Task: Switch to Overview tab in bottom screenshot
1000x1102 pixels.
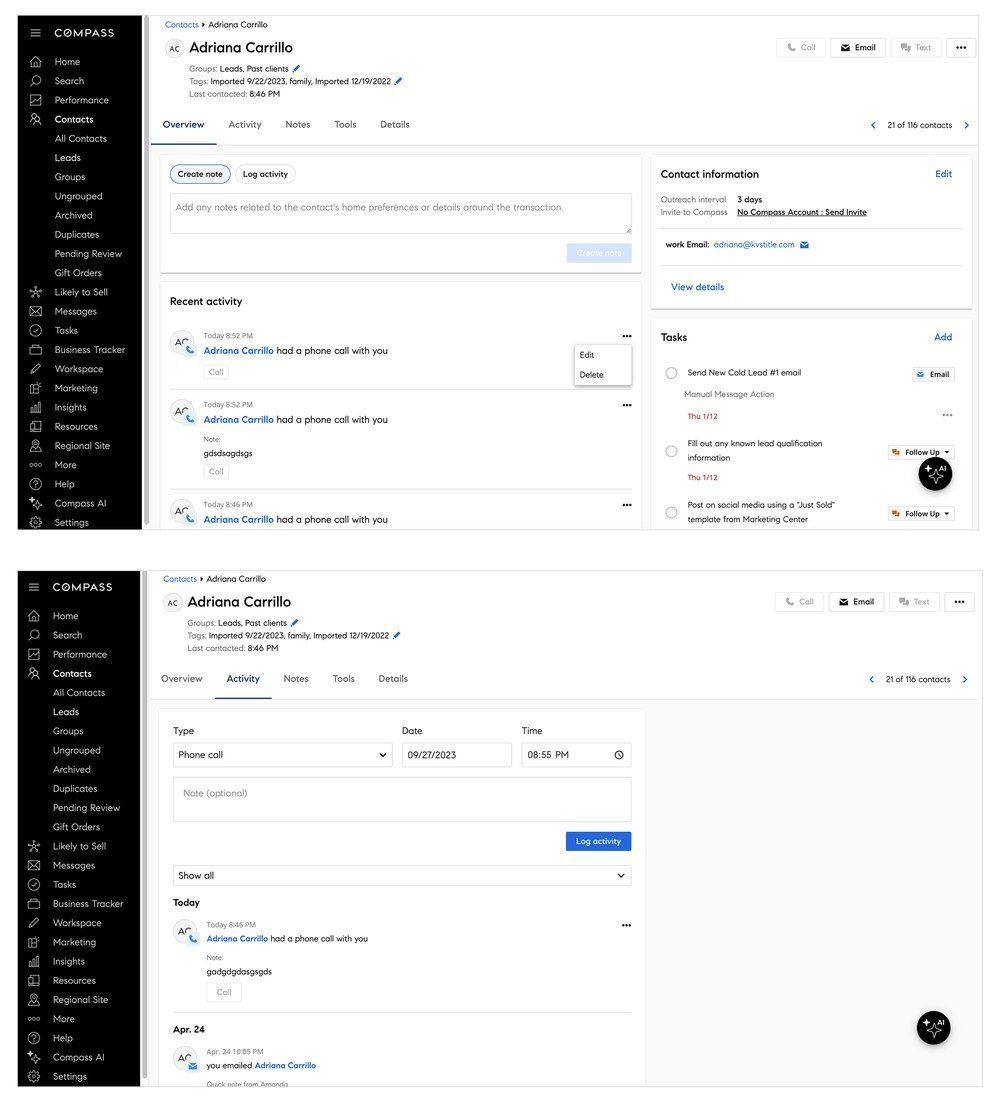Action: coord(181,679)
